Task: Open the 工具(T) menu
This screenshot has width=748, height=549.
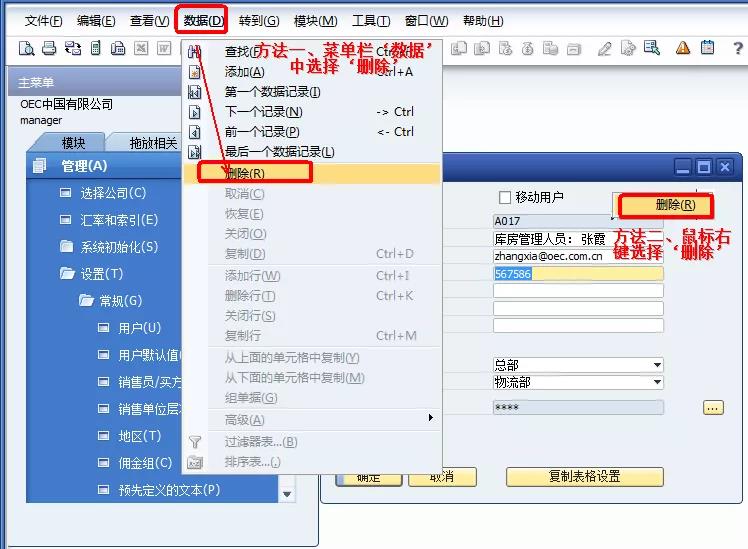Action: click(x=371, y=21)
